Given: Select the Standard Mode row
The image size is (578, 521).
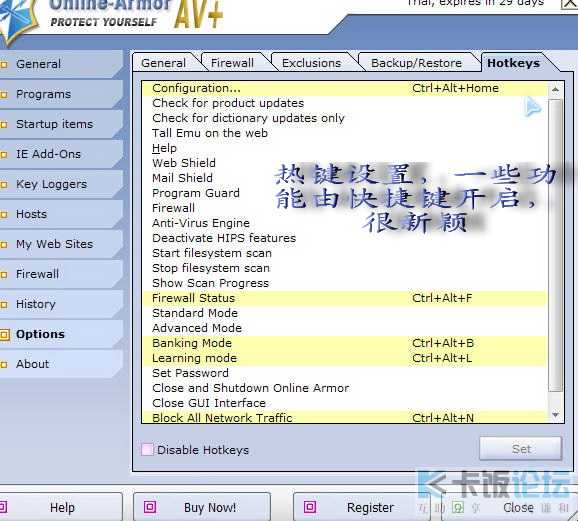Looking at the screenshot, I should [345, 313].
